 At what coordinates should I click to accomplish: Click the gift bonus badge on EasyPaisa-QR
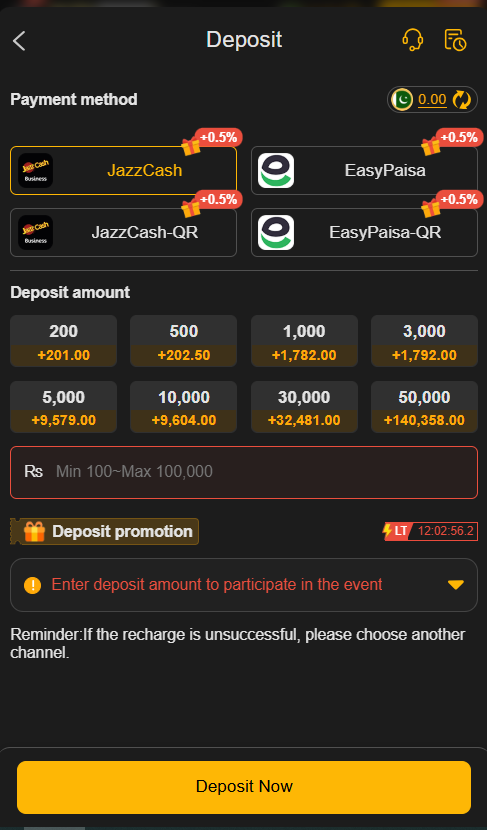(453, 202)
